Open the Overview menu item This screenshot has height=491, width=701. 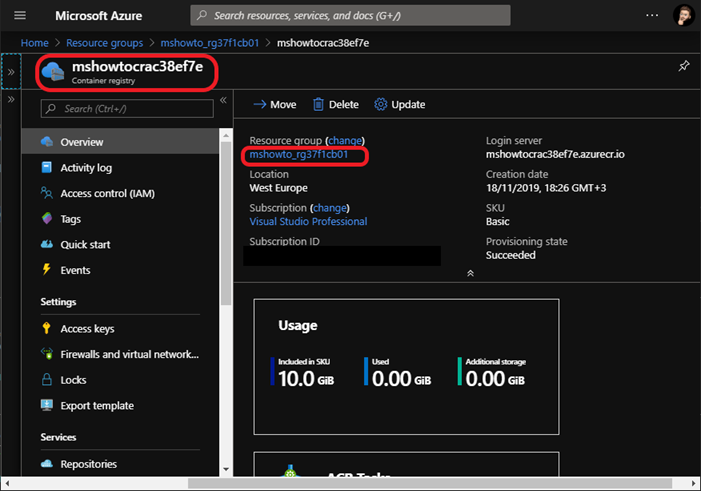tap(120, 142)
